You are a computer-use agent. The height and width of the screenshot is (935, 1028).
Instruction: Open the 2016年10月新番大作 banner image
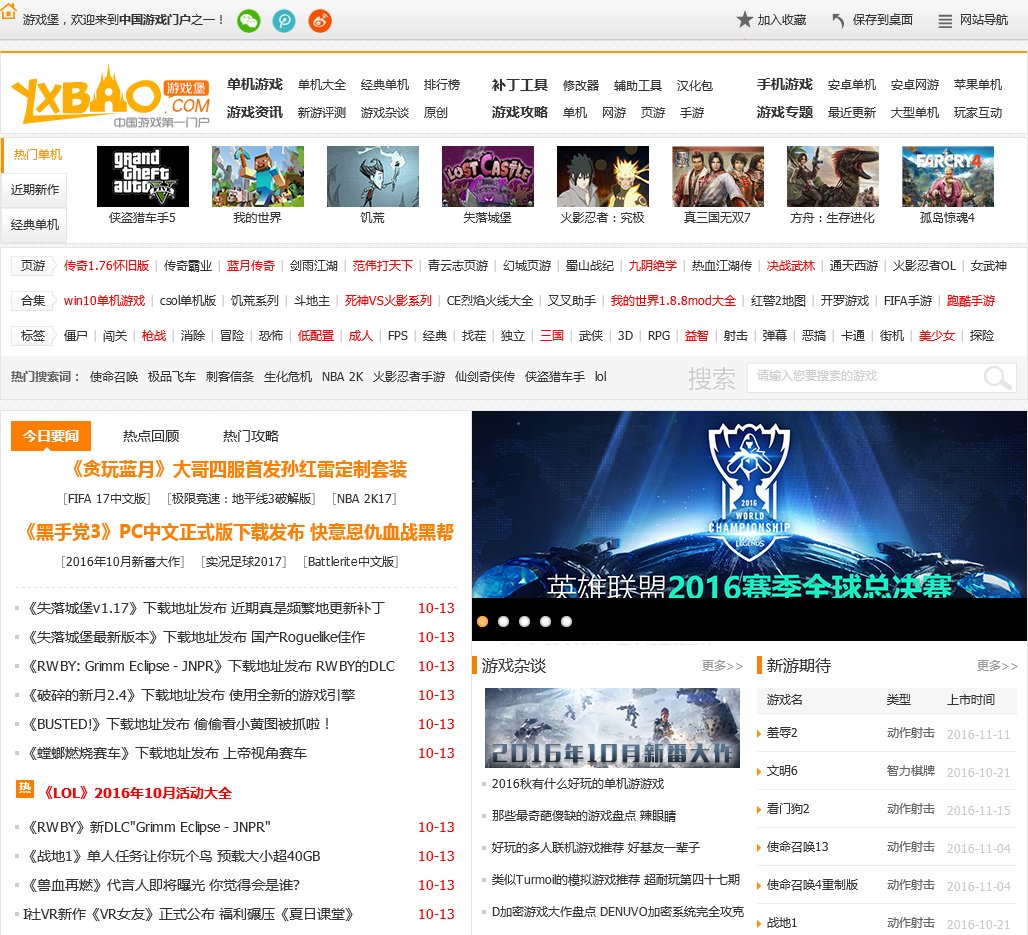[612, 728]
